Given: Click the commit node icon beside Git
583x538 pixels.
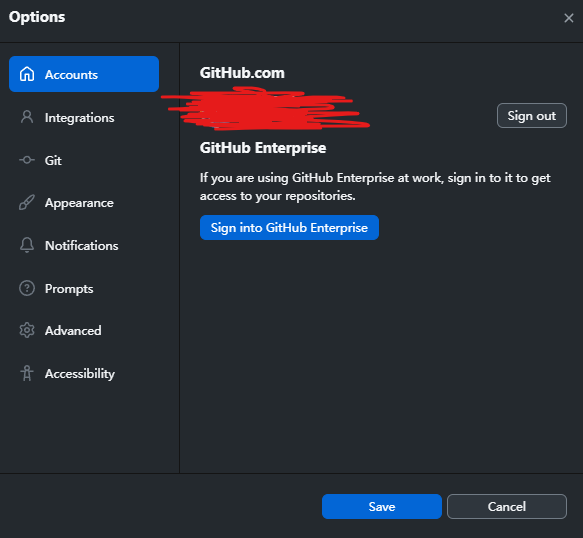Looking at the screenshot, I should [x=27, y=160].
